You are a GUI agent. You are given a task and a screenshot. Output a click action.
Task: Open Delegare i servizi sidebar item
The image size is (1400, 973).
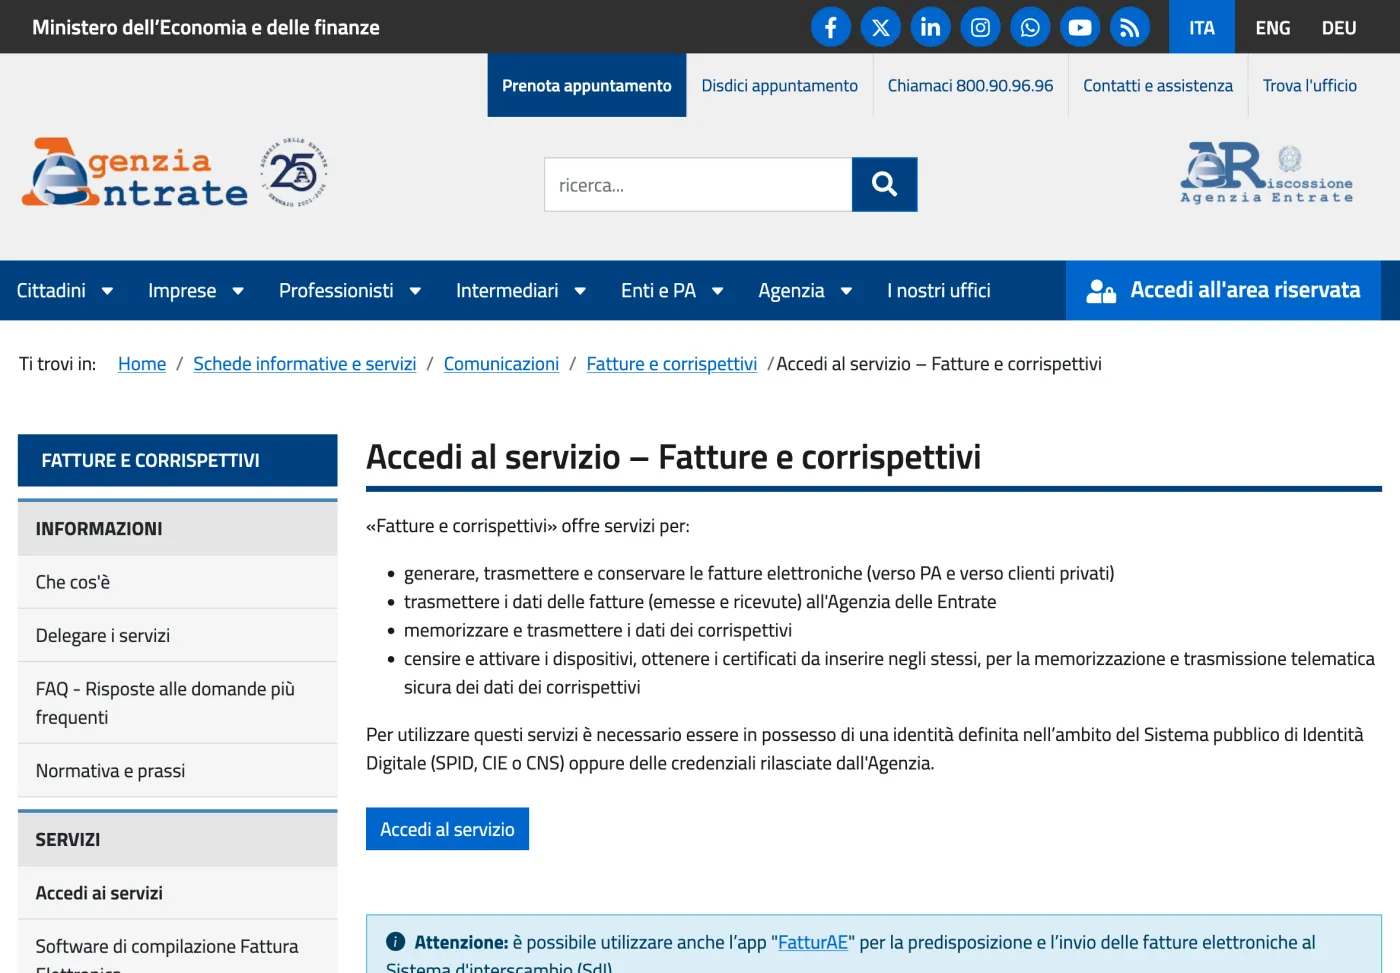pyautogui.click(x=178, y=635)
